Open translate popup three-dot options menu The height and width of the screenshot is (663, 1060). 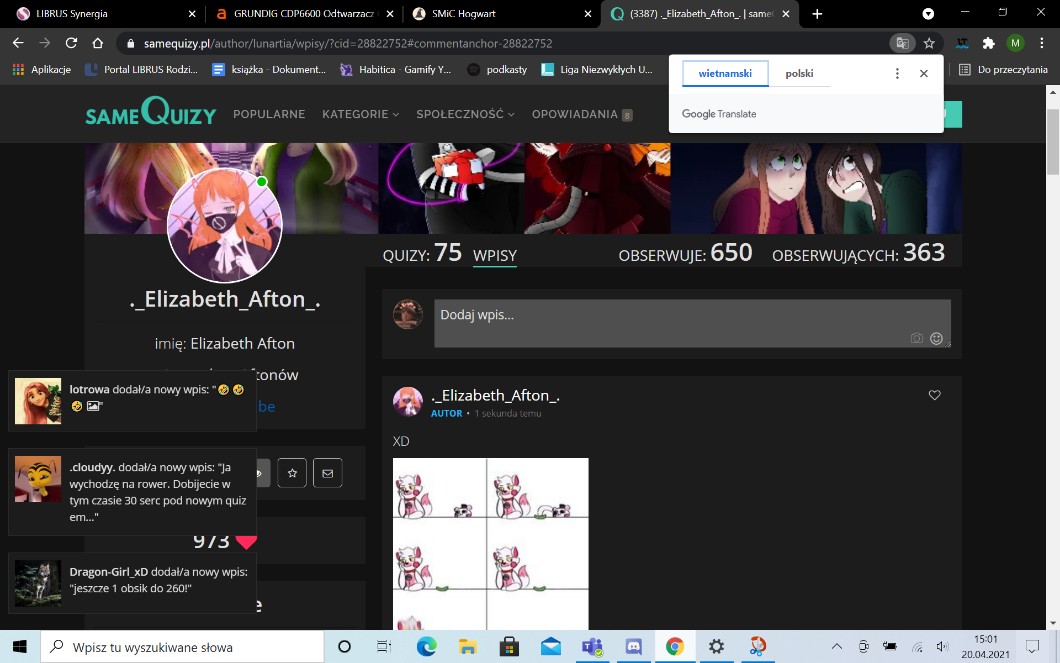tap(897, 74)
